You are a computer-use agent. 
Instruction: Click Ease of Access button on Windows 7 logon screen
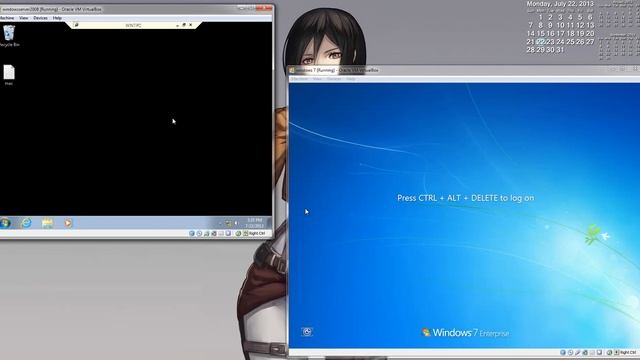pos(307,332)
